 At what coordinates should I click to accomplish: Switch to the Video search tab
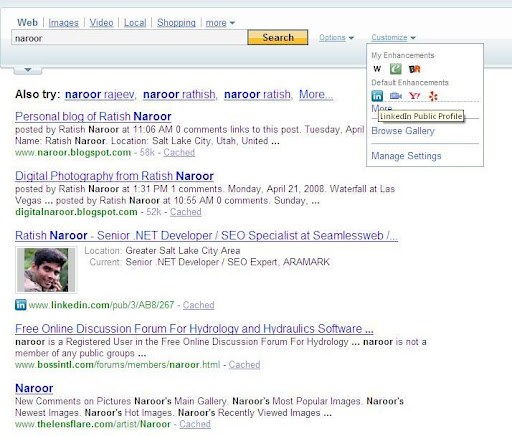click(101, 23)
